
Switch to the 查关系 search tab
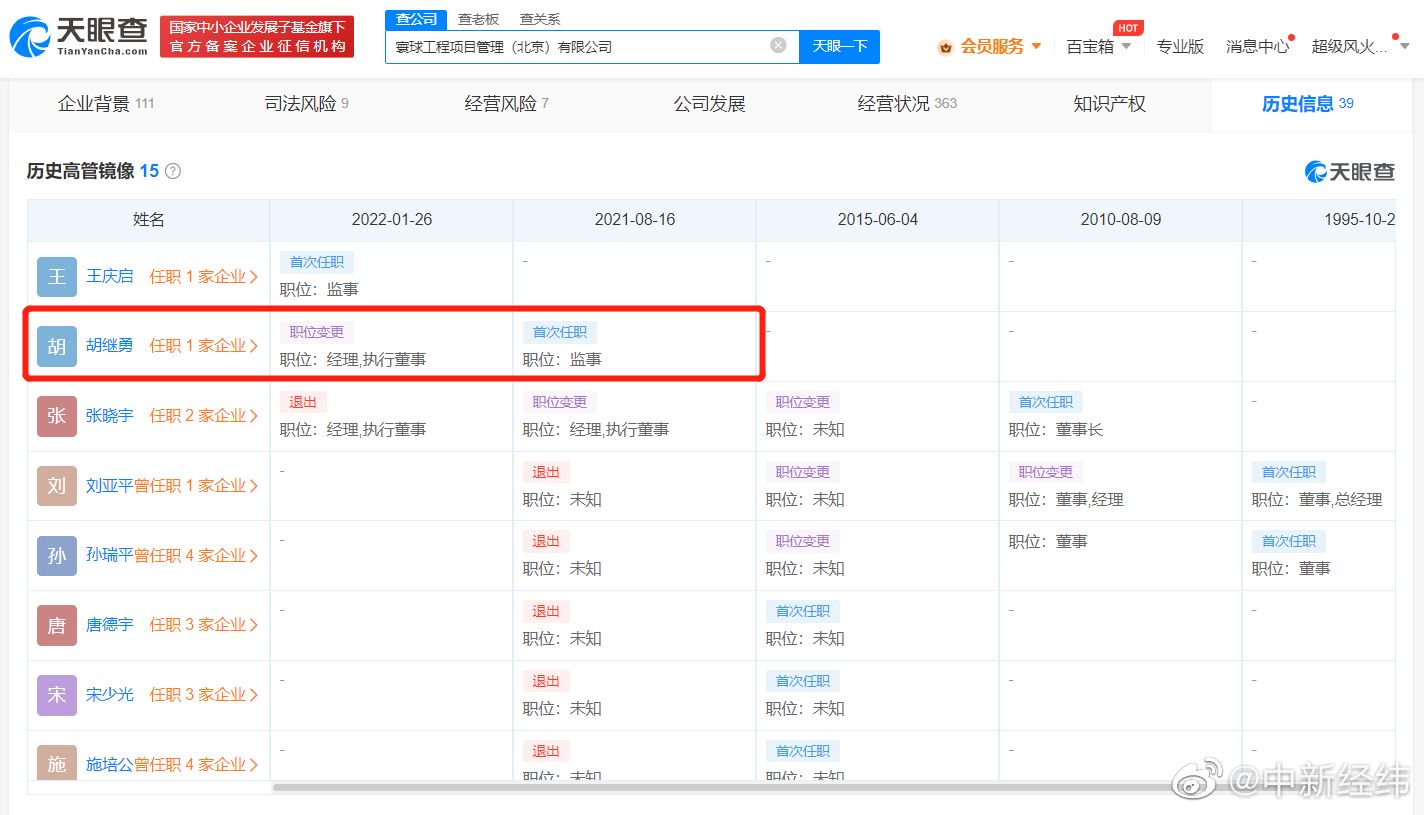click(x=540, y=19)
